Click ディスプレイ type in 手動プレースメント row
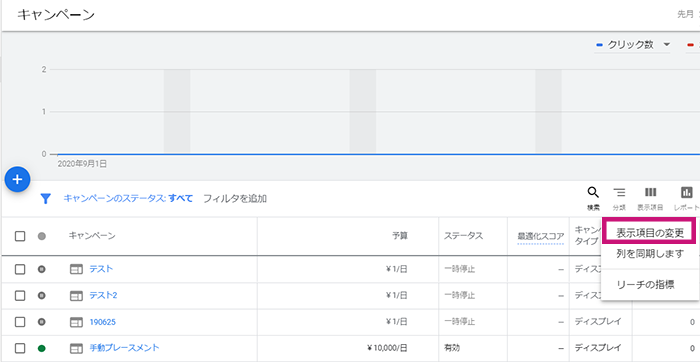The image size is (700, 362). (x=597, y=348)
